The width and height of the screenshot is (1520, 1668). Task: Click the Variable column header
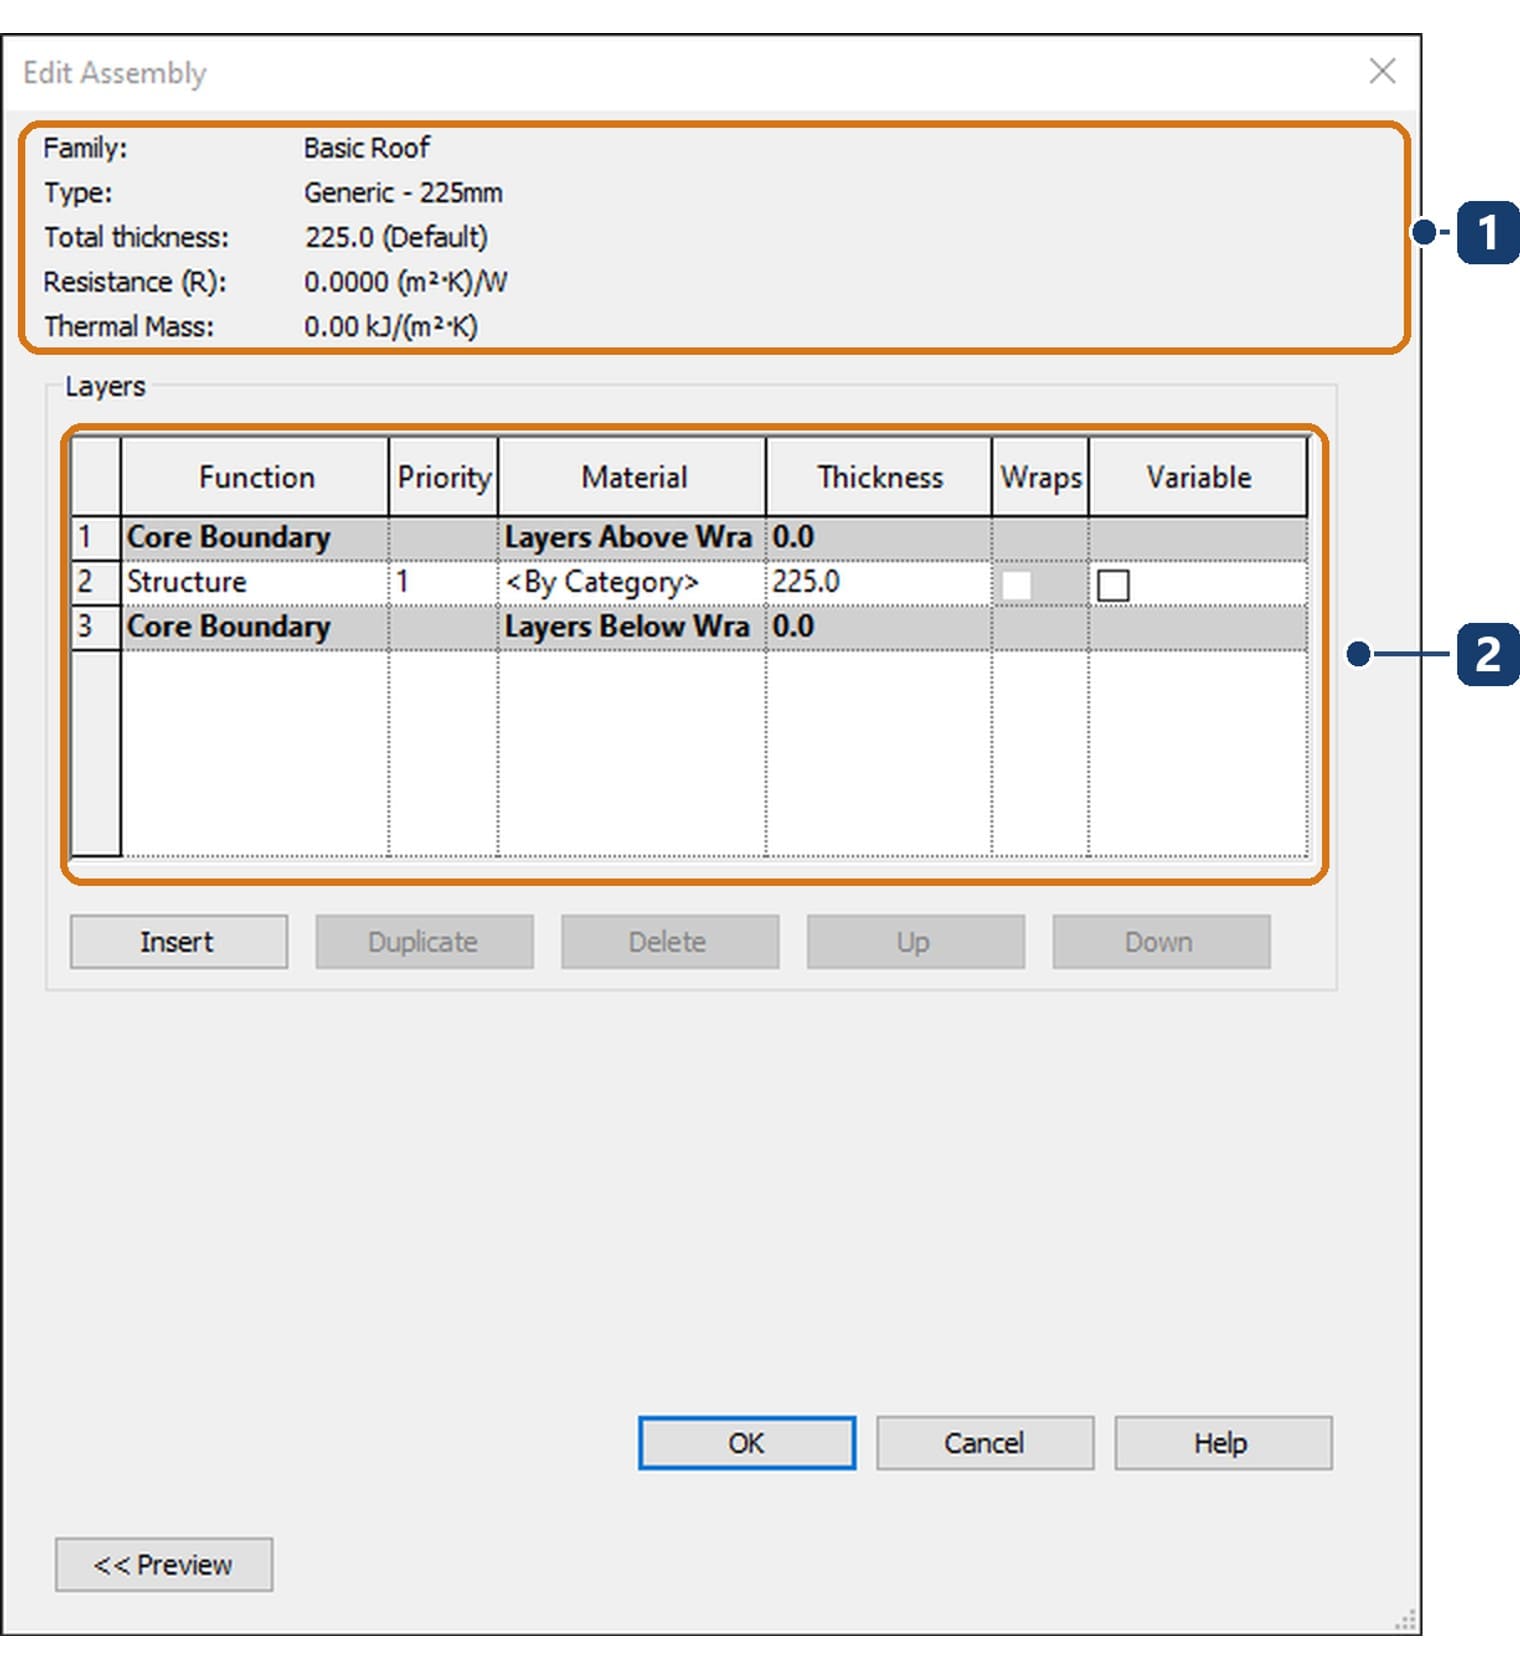point(1198,477)
